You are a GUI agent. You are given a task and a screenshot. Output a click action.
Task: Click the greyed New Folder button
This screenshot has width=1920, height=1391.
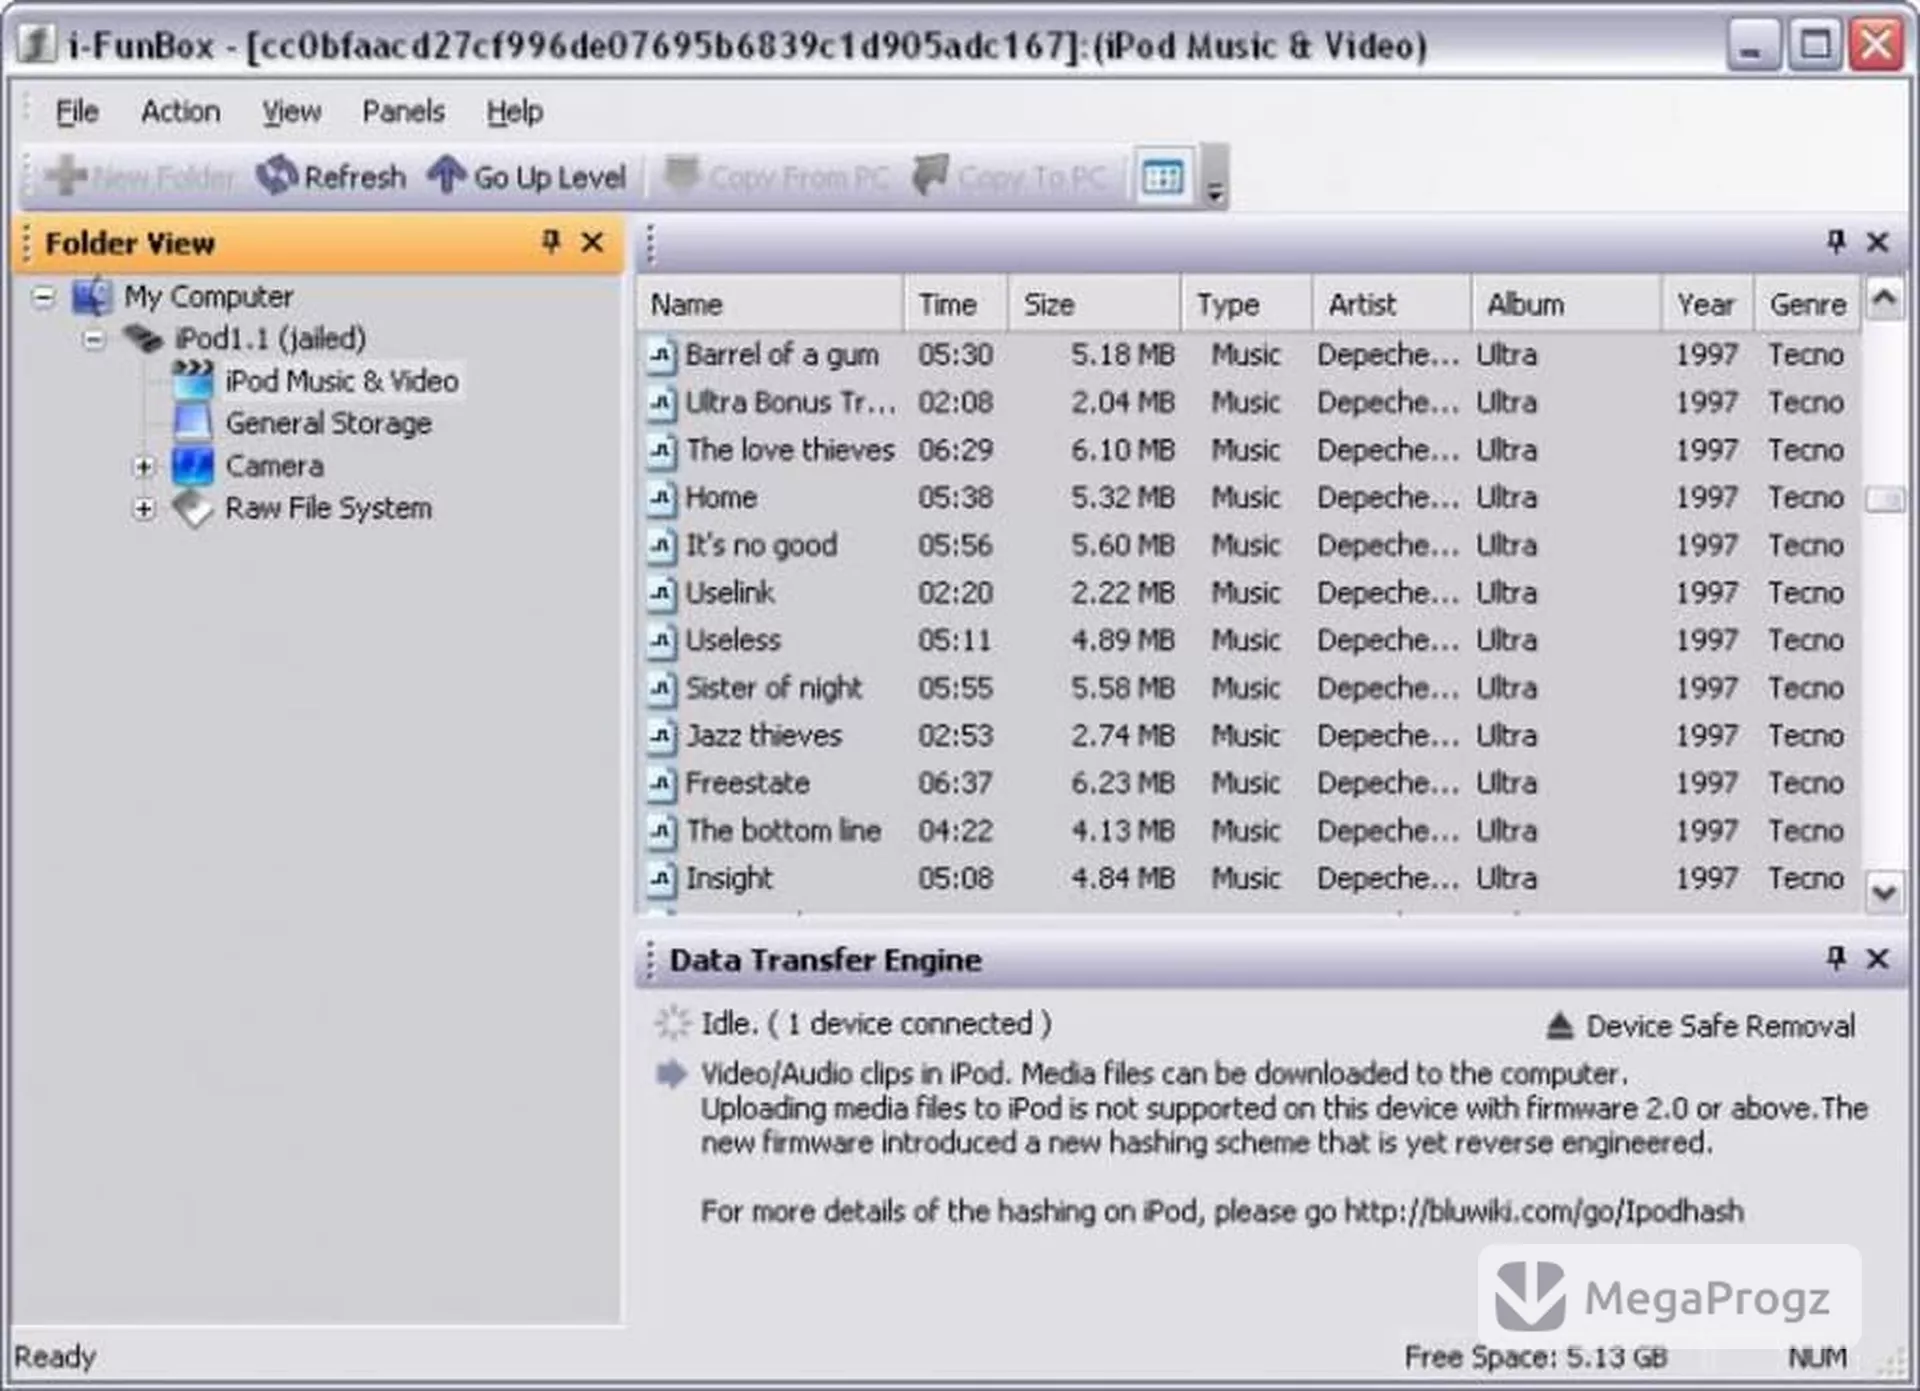[x=139, y=177]
